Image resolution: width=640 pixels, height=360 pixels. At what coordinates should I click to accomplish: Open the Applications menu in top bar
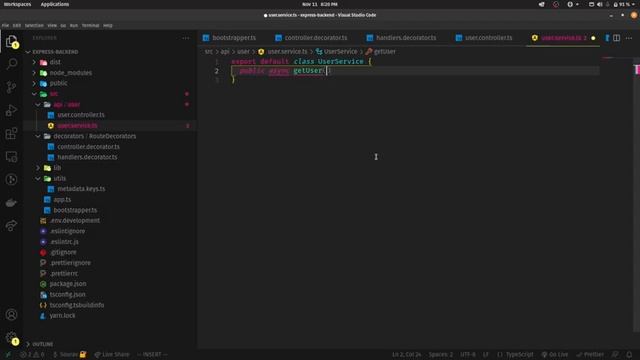(x=55, y=4)
